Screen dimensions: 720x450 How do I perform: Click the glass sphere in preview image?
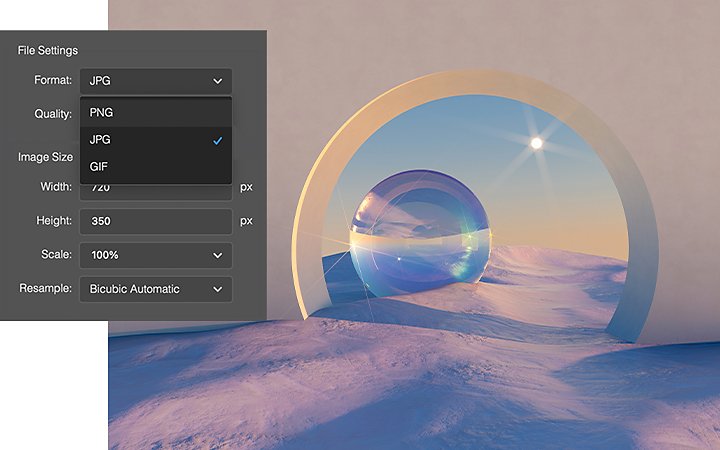(x=419, y=233)
